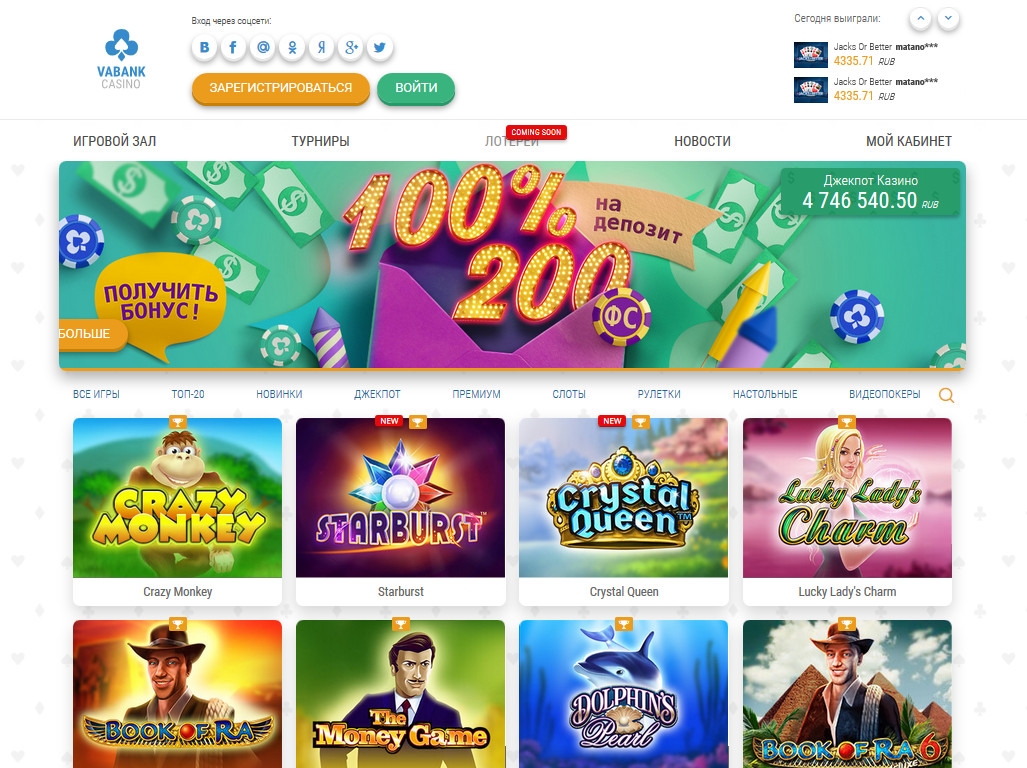1027x768 pixels.
Task: Show previous winners with up chevron
Action: [x=921, y=18]
